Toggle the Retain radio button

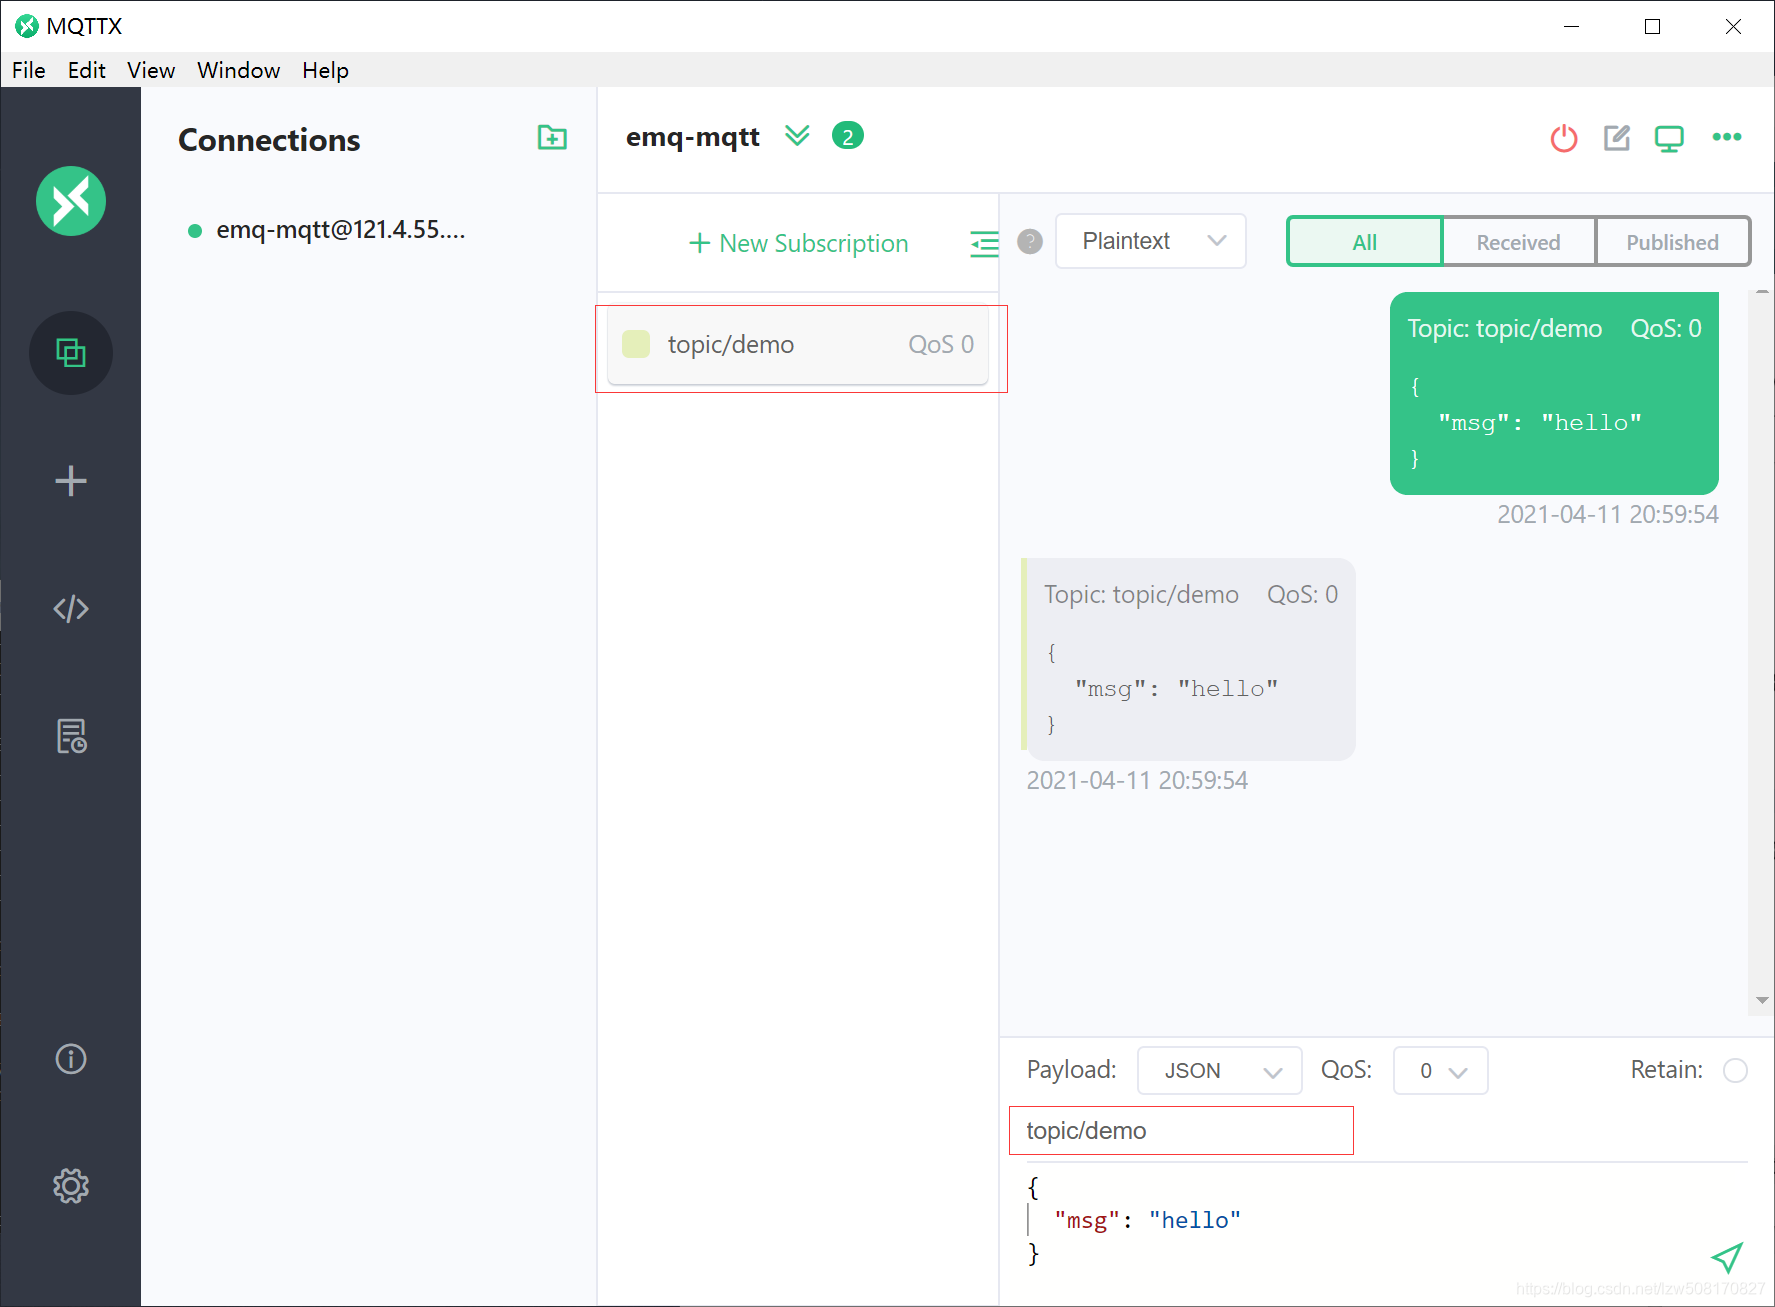coord(1736,1071)
